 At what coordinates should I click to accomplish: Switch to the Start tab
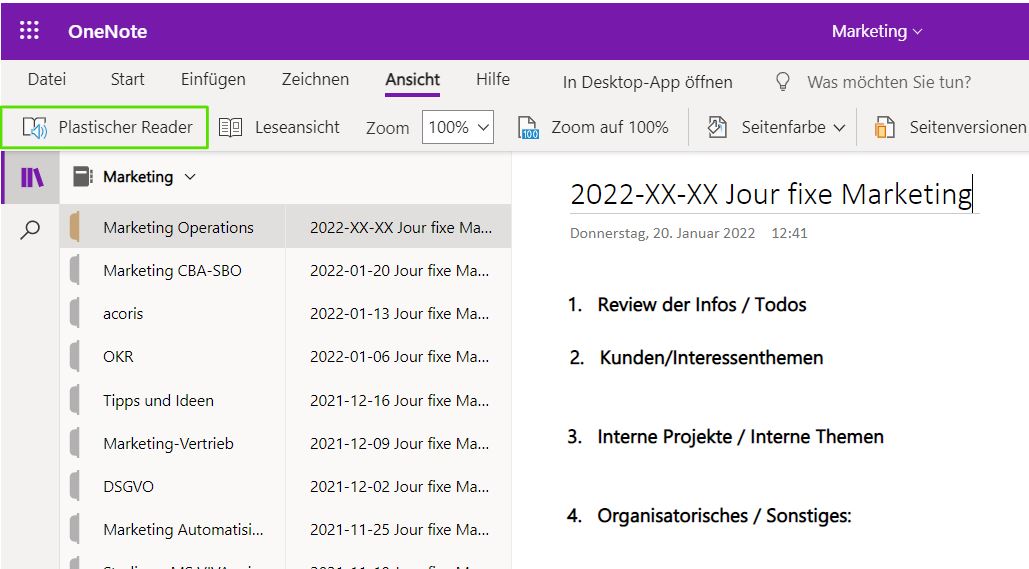pyautogui.click(x=127, y=79)
